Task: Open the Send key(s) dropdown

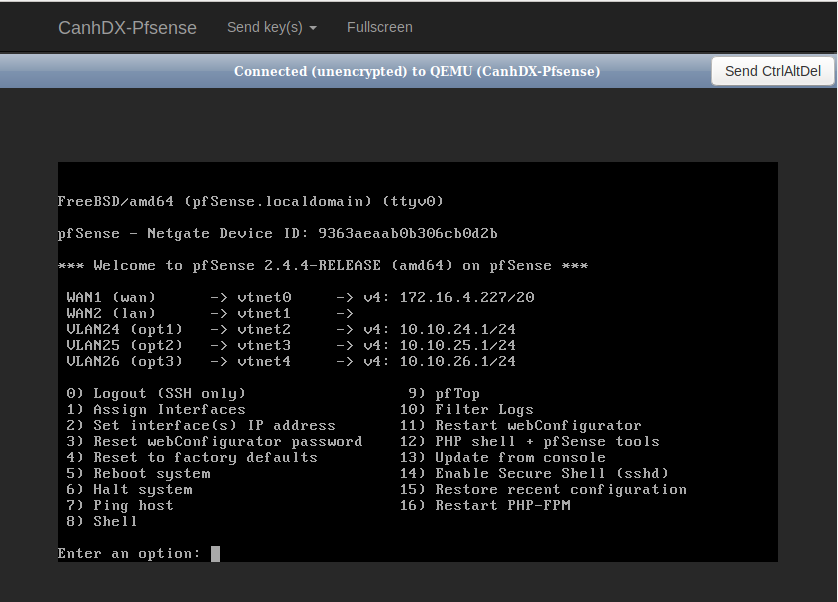Action: coord(271,27)
